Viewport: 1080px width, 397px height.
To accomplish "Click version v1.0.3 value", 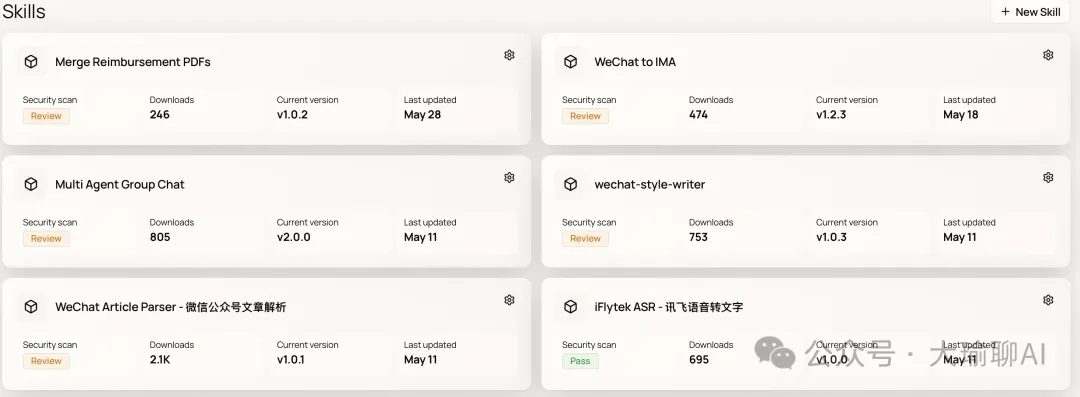I will coord(831,237).
